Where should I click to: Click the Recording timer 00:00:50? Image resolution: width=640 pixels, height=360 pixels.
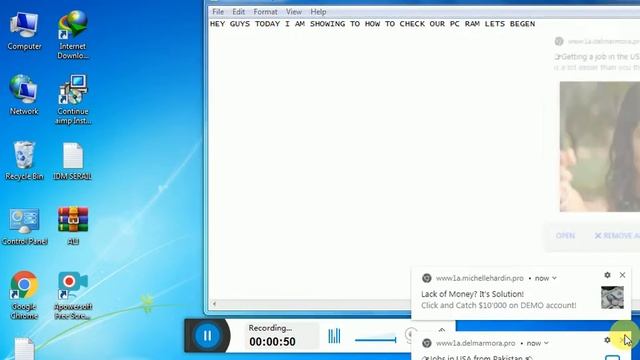[x=272, y=341]
